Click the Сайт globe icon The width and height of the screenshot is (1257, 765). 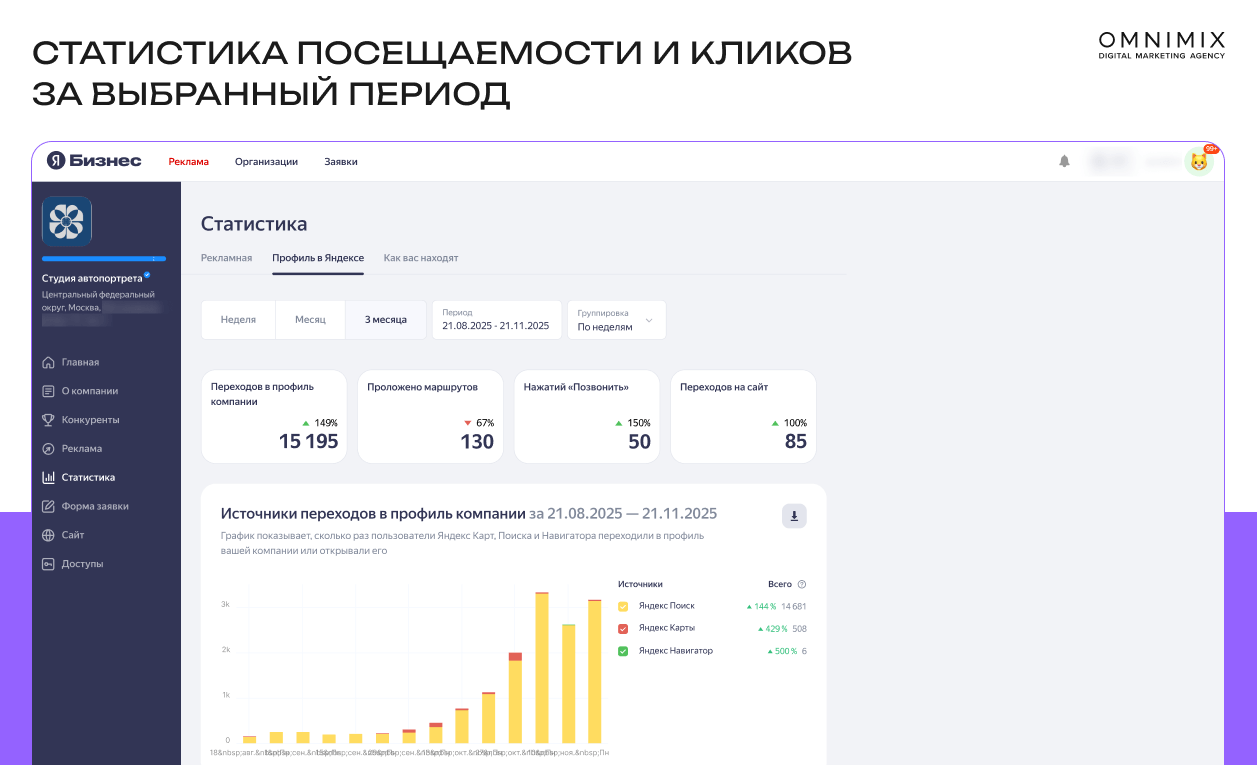[x=48, y=535]
